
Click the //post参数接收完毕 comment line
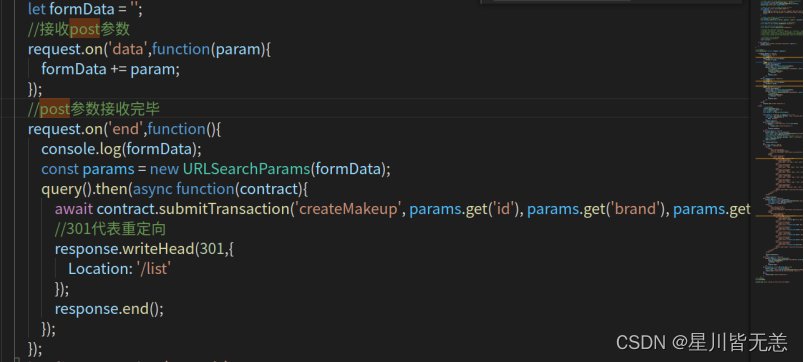click(94, 109)
